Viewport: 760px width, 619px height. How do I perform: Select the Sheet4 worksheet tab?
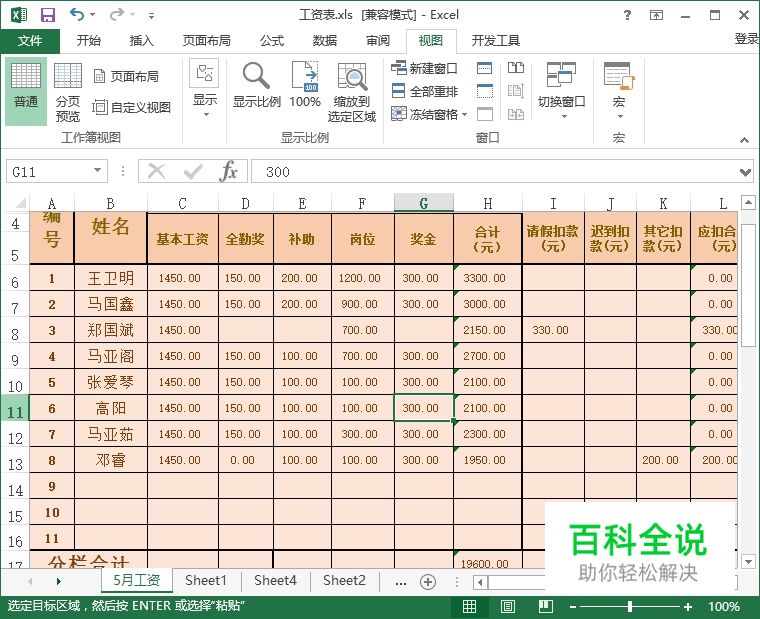[275, 580]
